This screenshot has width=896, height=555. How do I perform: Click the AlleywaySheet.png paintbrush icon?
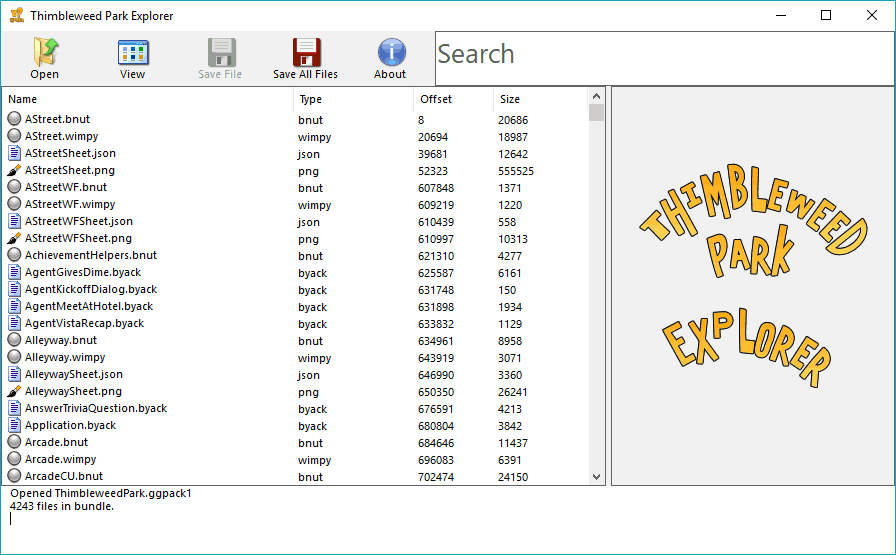point(14,391)
